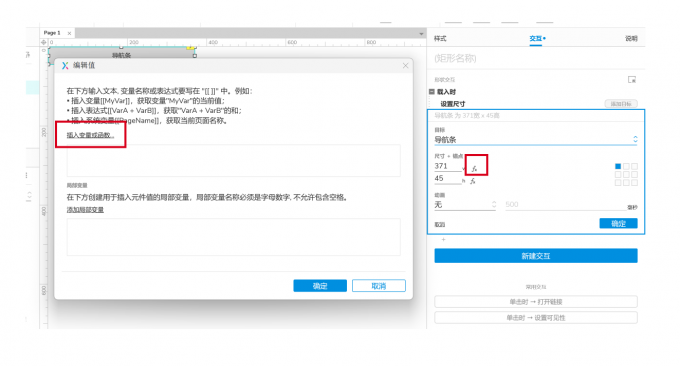Select the center anchor point box
This screenshot has width=680, height=366.
[x=626, y=174]
